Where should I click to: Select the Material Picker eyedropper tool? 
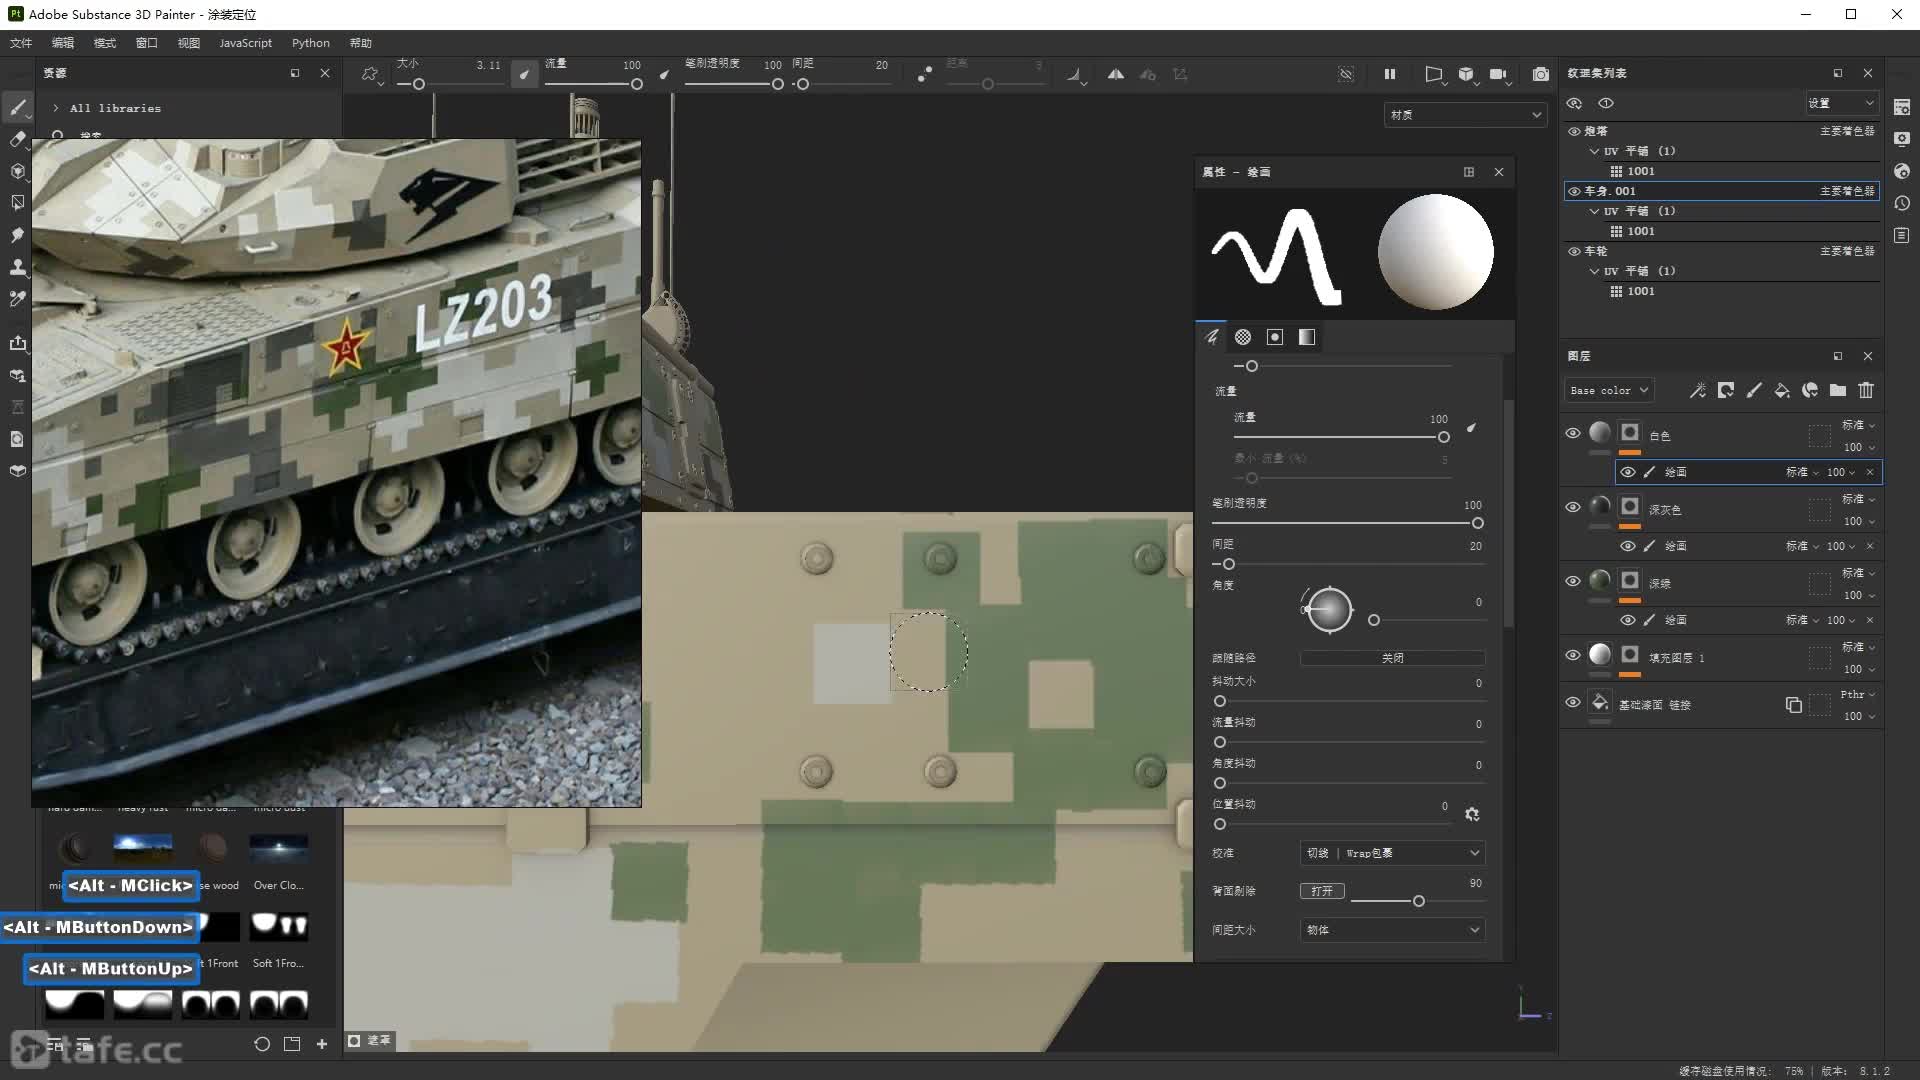(17, 299)
